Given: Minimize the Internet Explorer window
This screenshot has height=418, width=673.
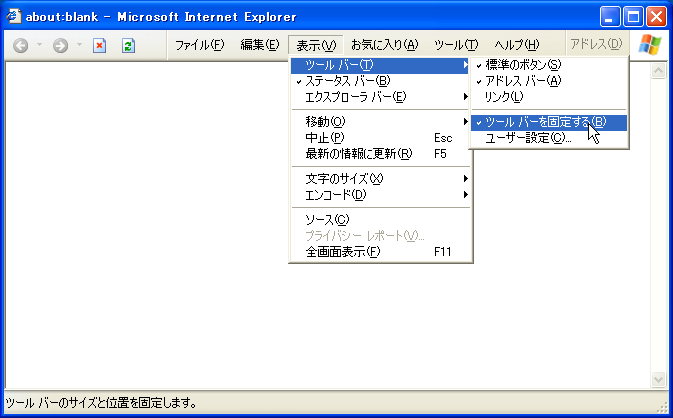Looking at the screenshot, I should [609, 17].
